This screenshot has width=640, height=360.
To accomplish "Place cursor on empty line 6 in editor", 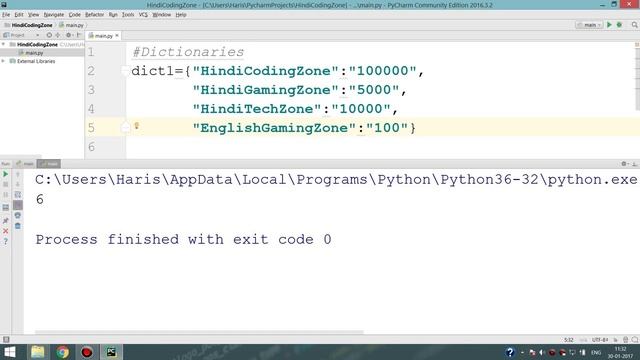I will click(x=384, y=147).
